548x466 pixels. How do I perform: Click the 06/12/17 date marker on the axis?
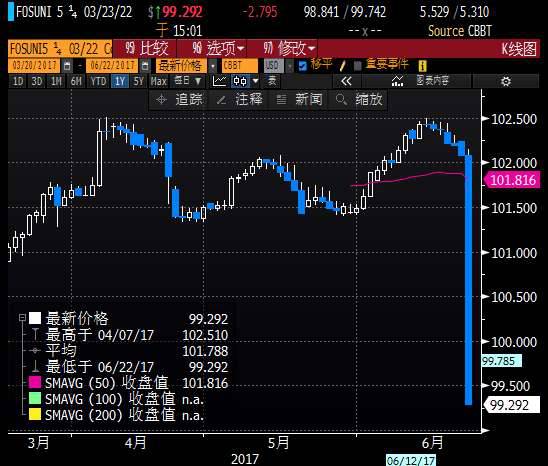[411, 460]
